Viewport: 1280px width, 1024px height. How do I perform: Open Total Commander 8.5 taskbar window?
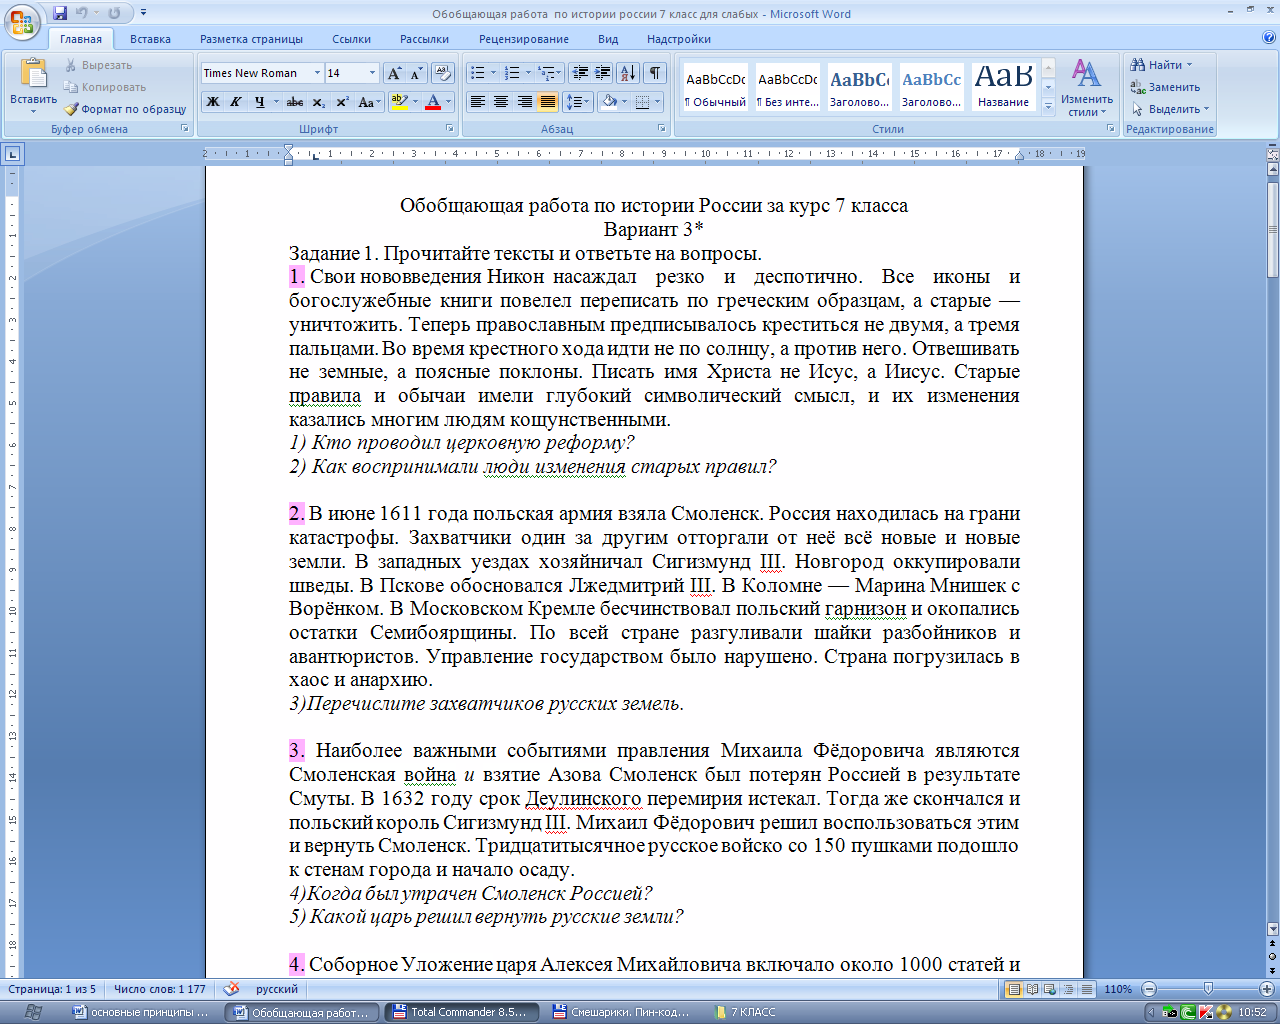pos(462,1012)
